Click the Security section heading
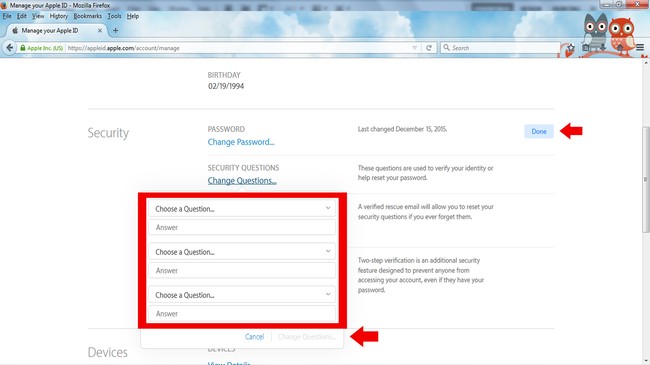This screenshot has height=365, width=650. point(108,133)
